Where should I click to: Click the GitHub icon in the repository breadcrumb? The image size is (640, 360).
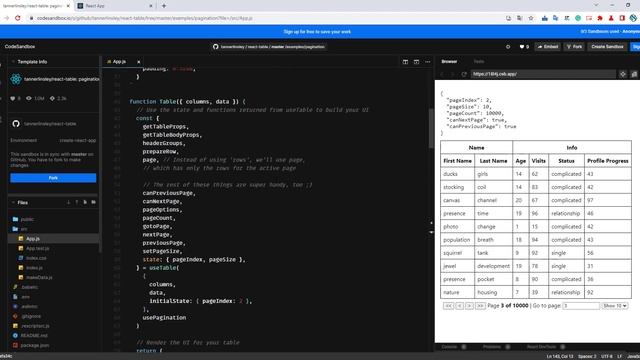[x=216, y=47]
